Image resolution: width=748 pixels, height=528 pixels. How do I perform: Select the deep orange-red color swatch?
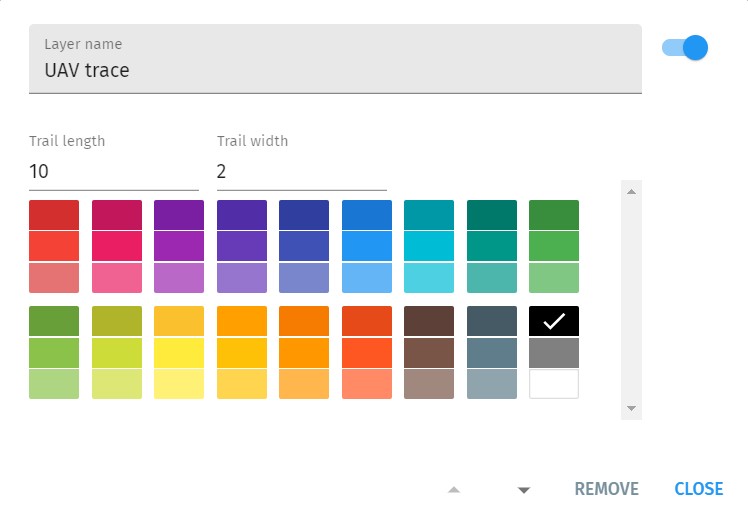(366, 321)
